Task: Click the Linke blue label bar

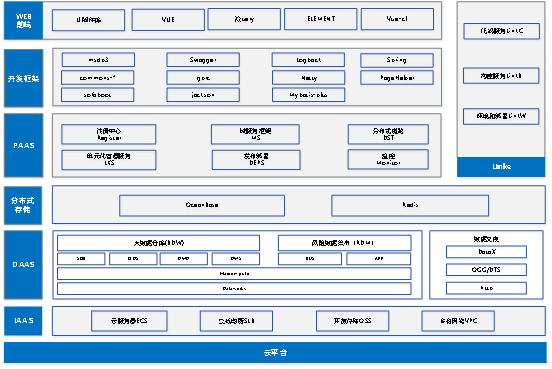Action: (x=501, y=167)
